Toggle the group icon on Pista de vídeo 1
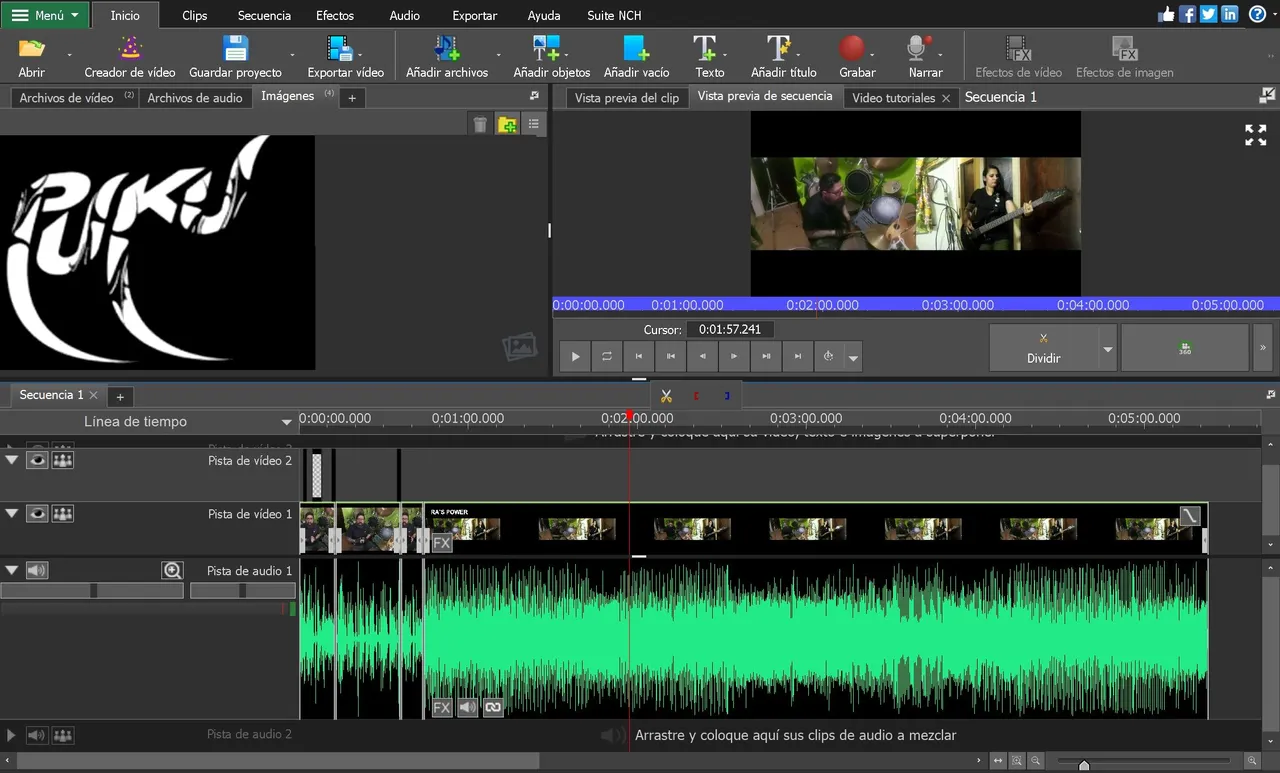This screenshot has width=1280, height=773. 63,513
